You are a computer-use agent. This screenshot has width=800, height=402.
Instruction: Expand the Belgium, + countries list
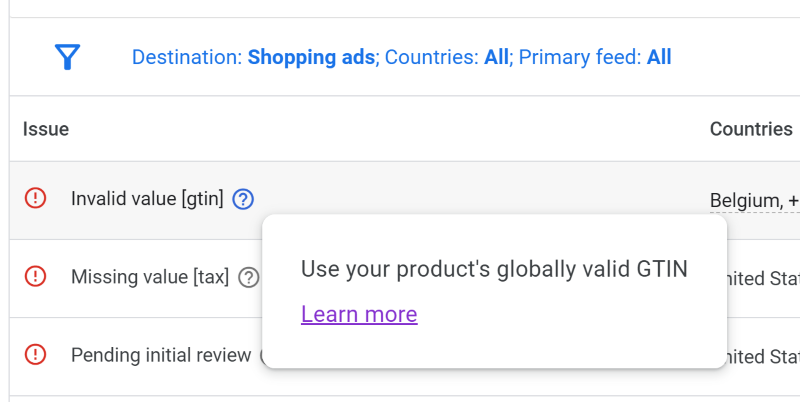tap(755, 200)
